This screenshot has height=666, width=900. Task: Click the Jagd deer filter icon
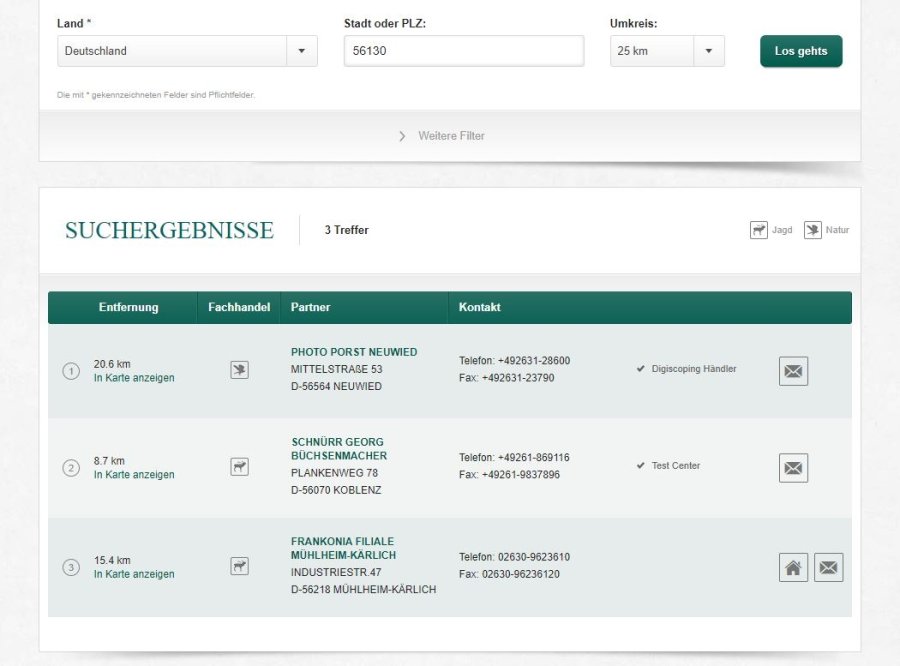click(759, 230)
